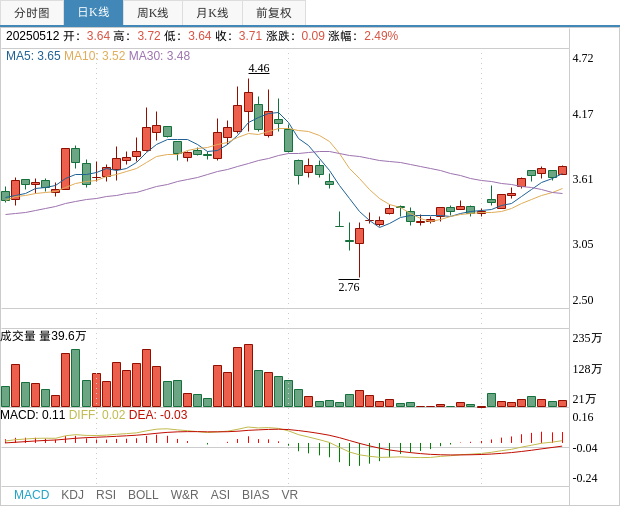Click the 20250512 date text
This screenshot has width=620, height=506.
coord(32,36)
